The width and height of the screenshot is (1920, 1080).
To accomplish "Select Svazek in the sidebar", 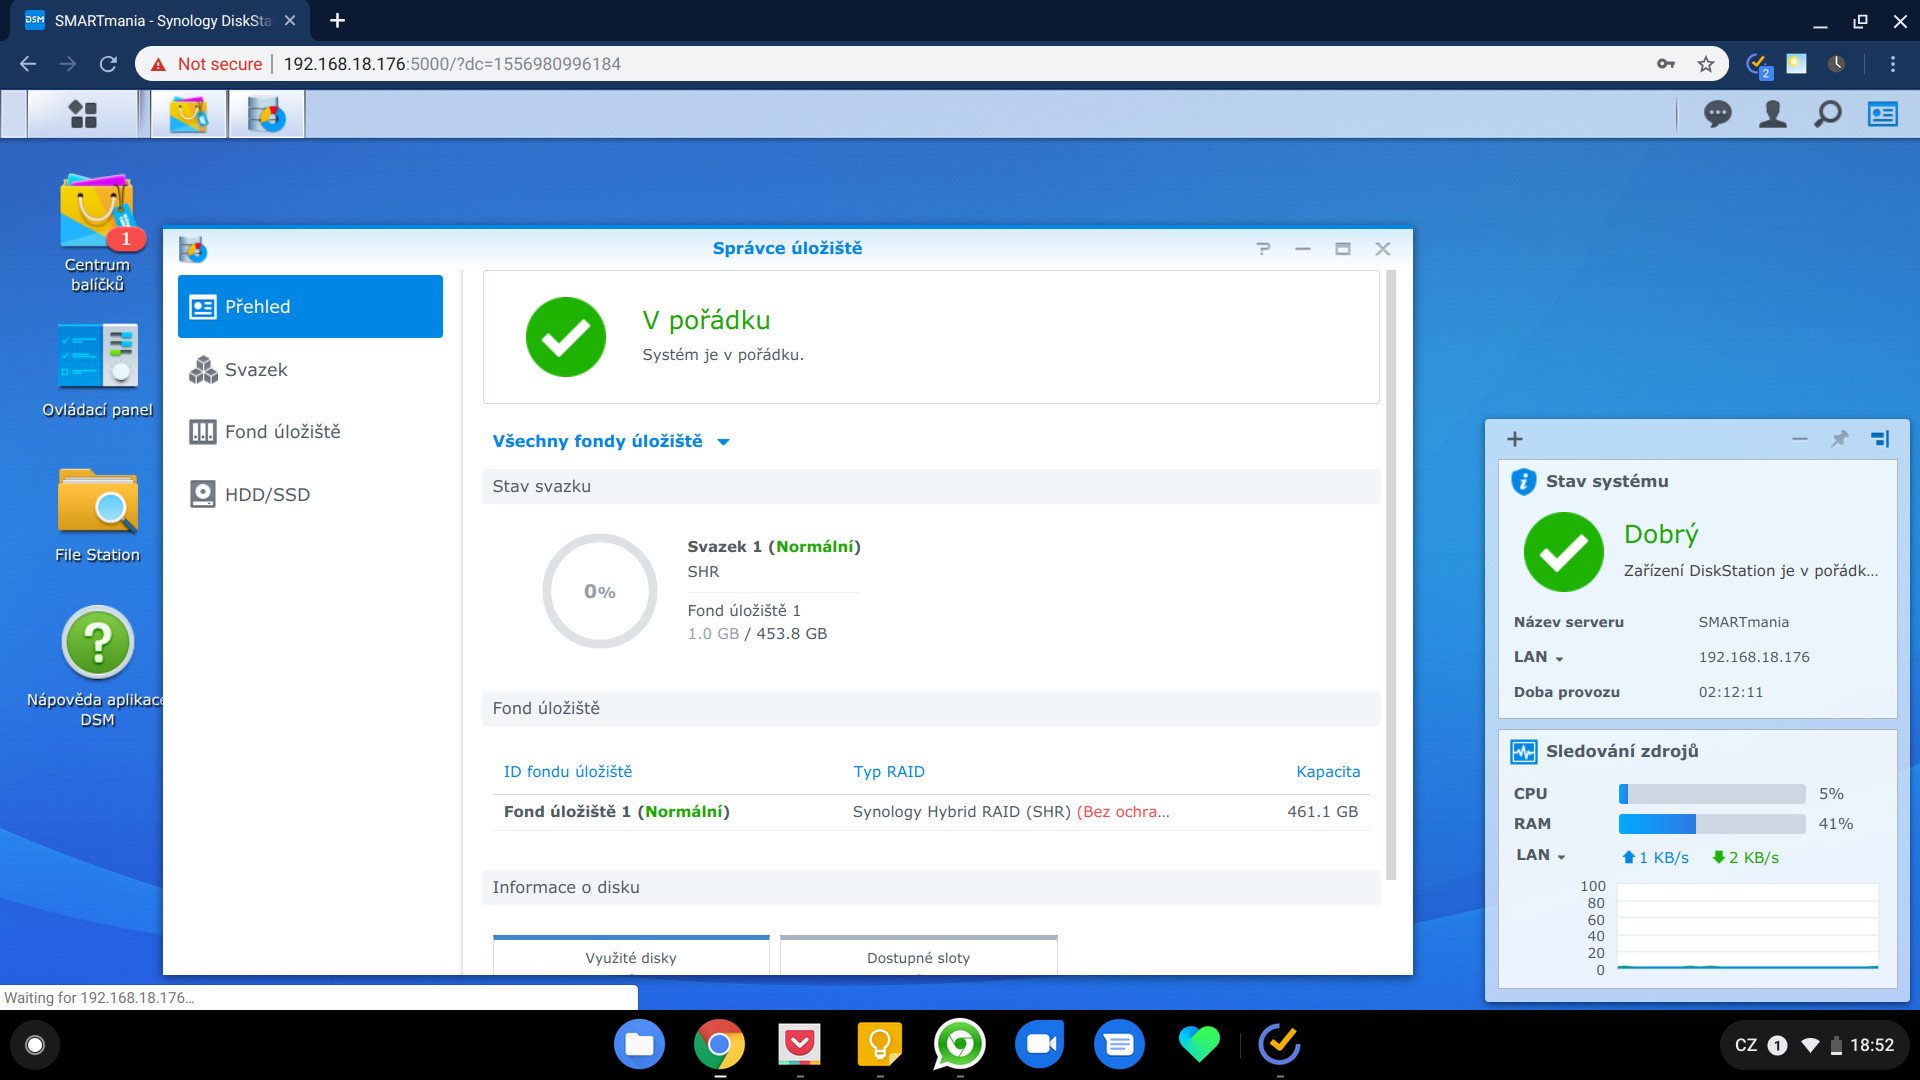I will pyautogui.click(x=310, y=370).
